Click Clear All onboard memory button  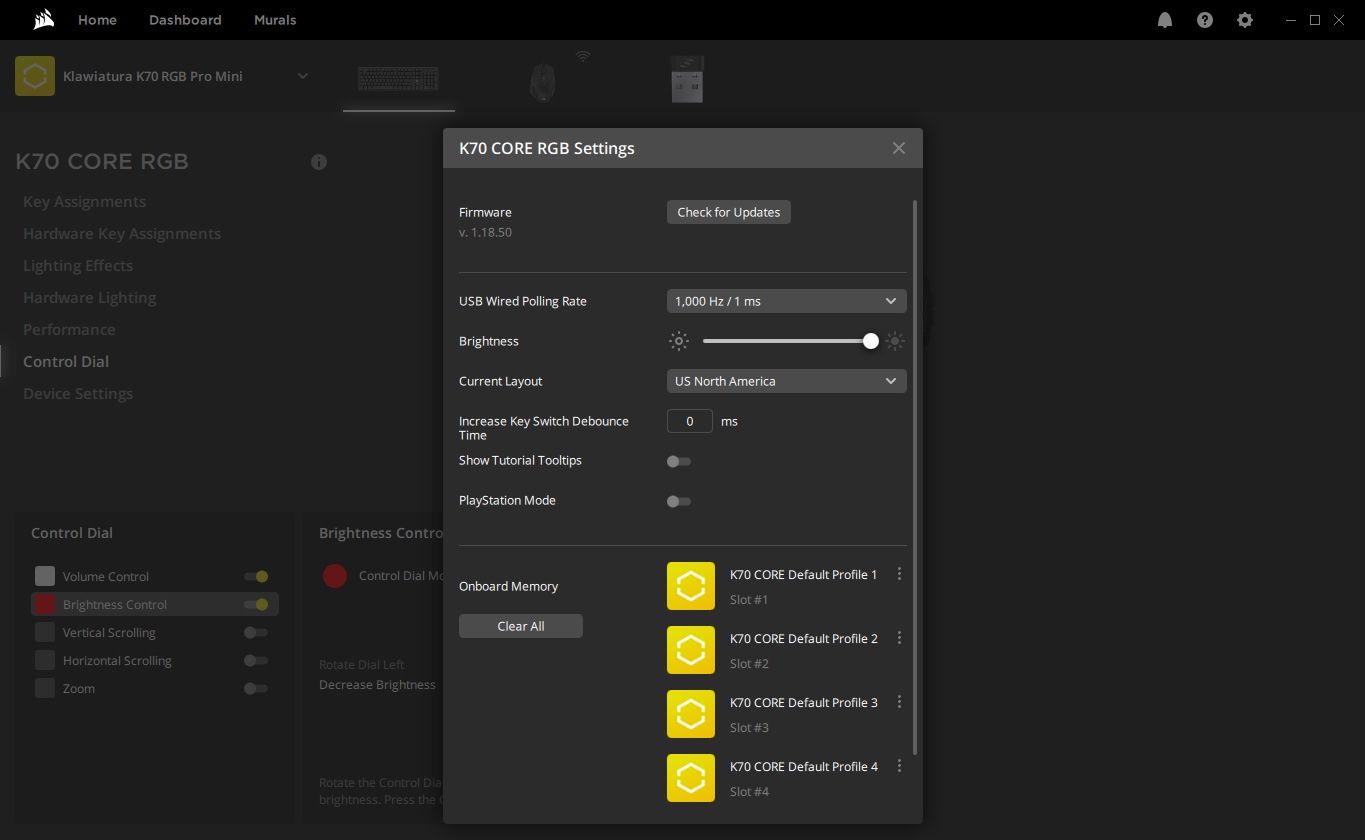[521, 626]
